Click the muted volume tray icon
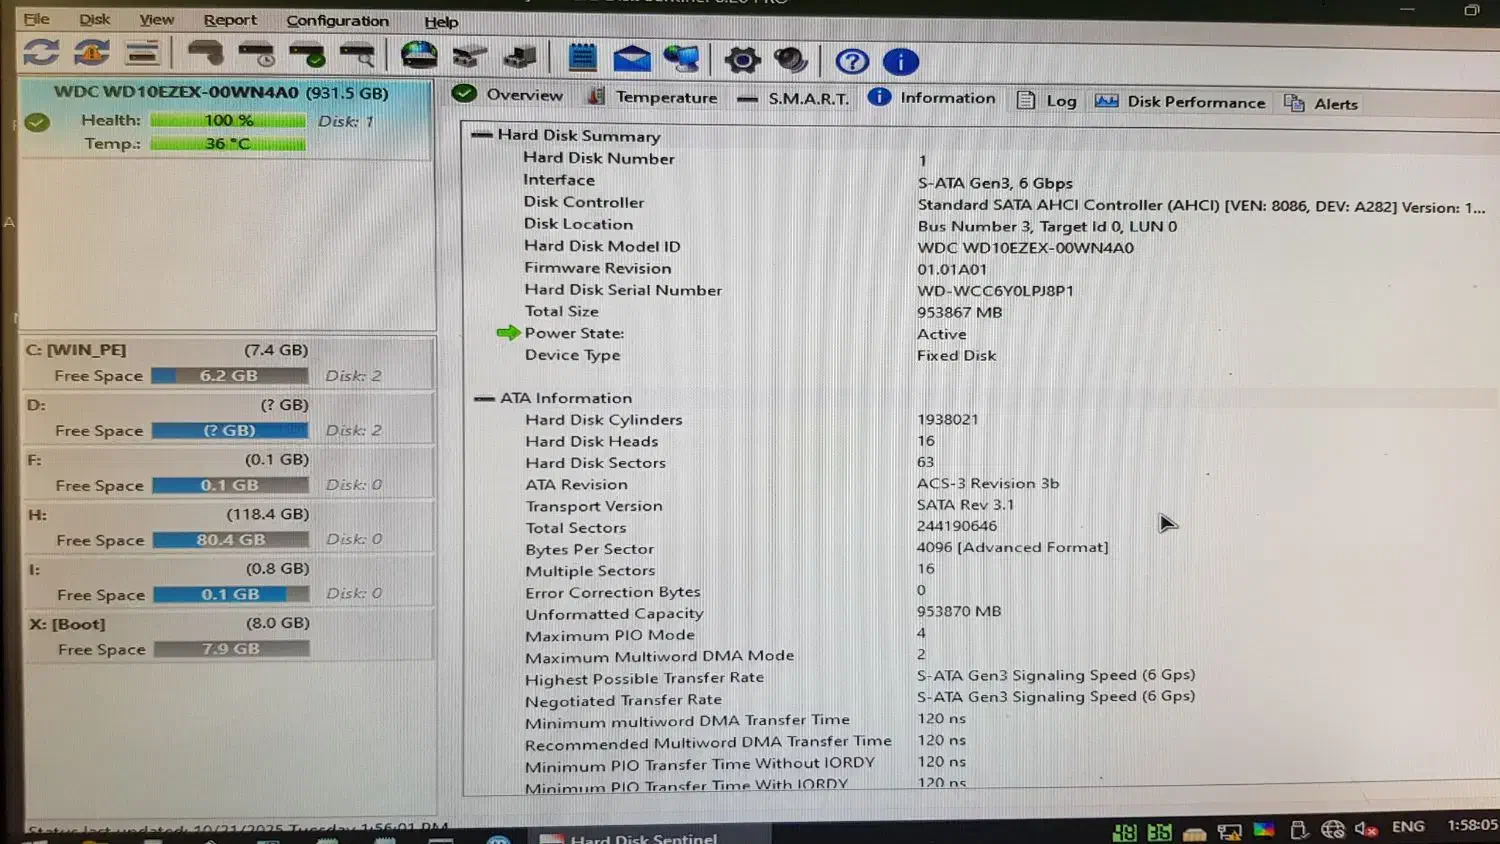The image size is (1500, 844). 1365,829
